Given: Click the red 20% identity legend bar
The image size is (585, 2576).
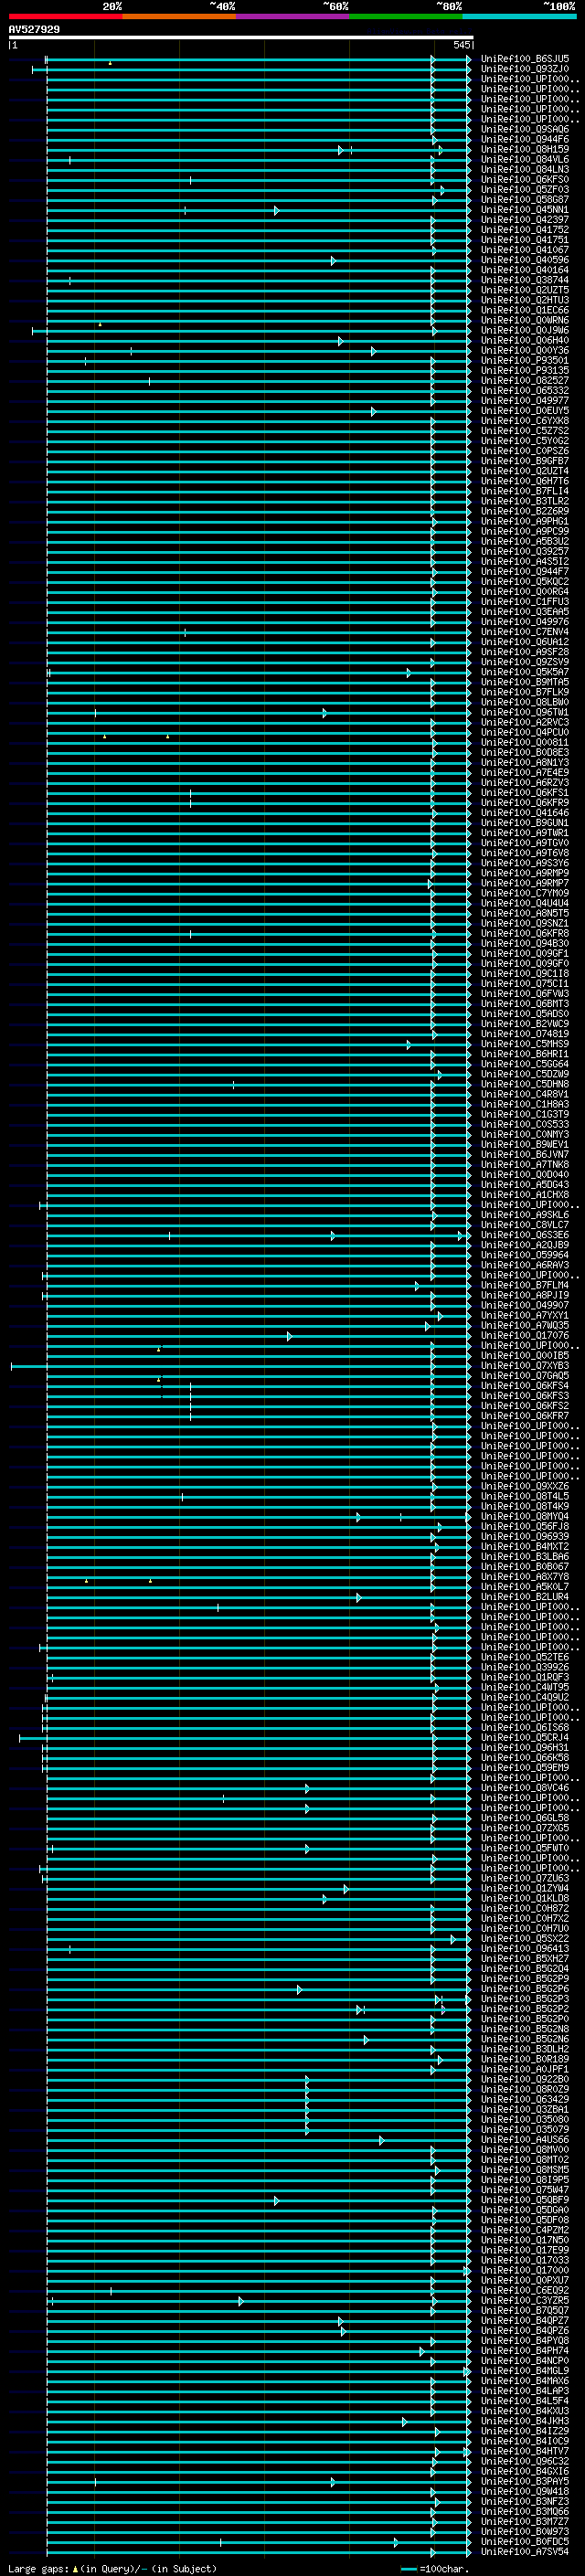Looking at the screenshot, I should tap(66, 16).
